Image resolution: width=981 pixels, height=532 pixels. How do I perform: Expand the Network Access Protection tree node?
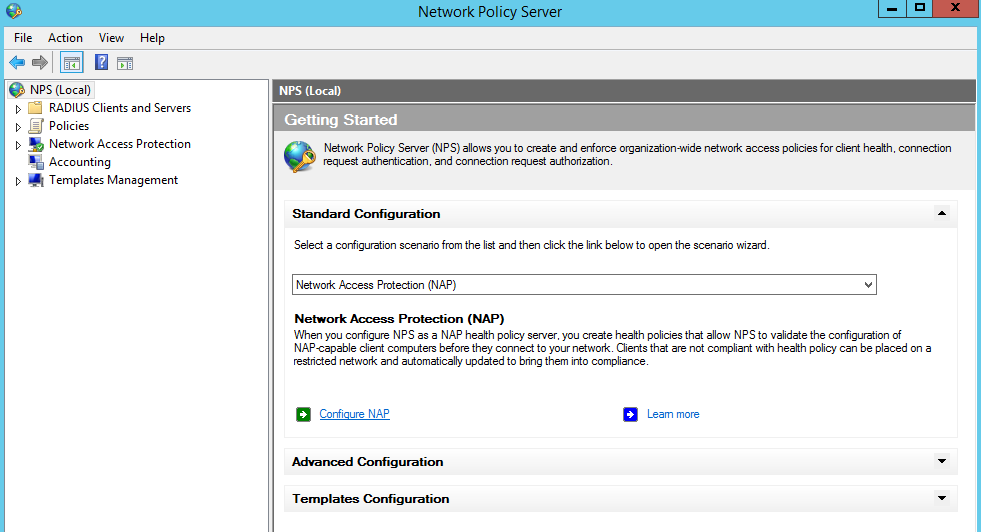18,145
